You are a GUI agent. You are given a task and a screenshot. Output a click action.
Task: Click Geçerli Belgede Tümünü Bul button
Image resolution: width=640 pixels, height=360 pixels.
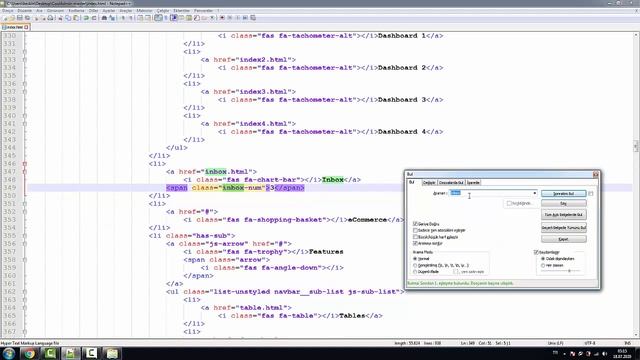[x=564, y=227]
